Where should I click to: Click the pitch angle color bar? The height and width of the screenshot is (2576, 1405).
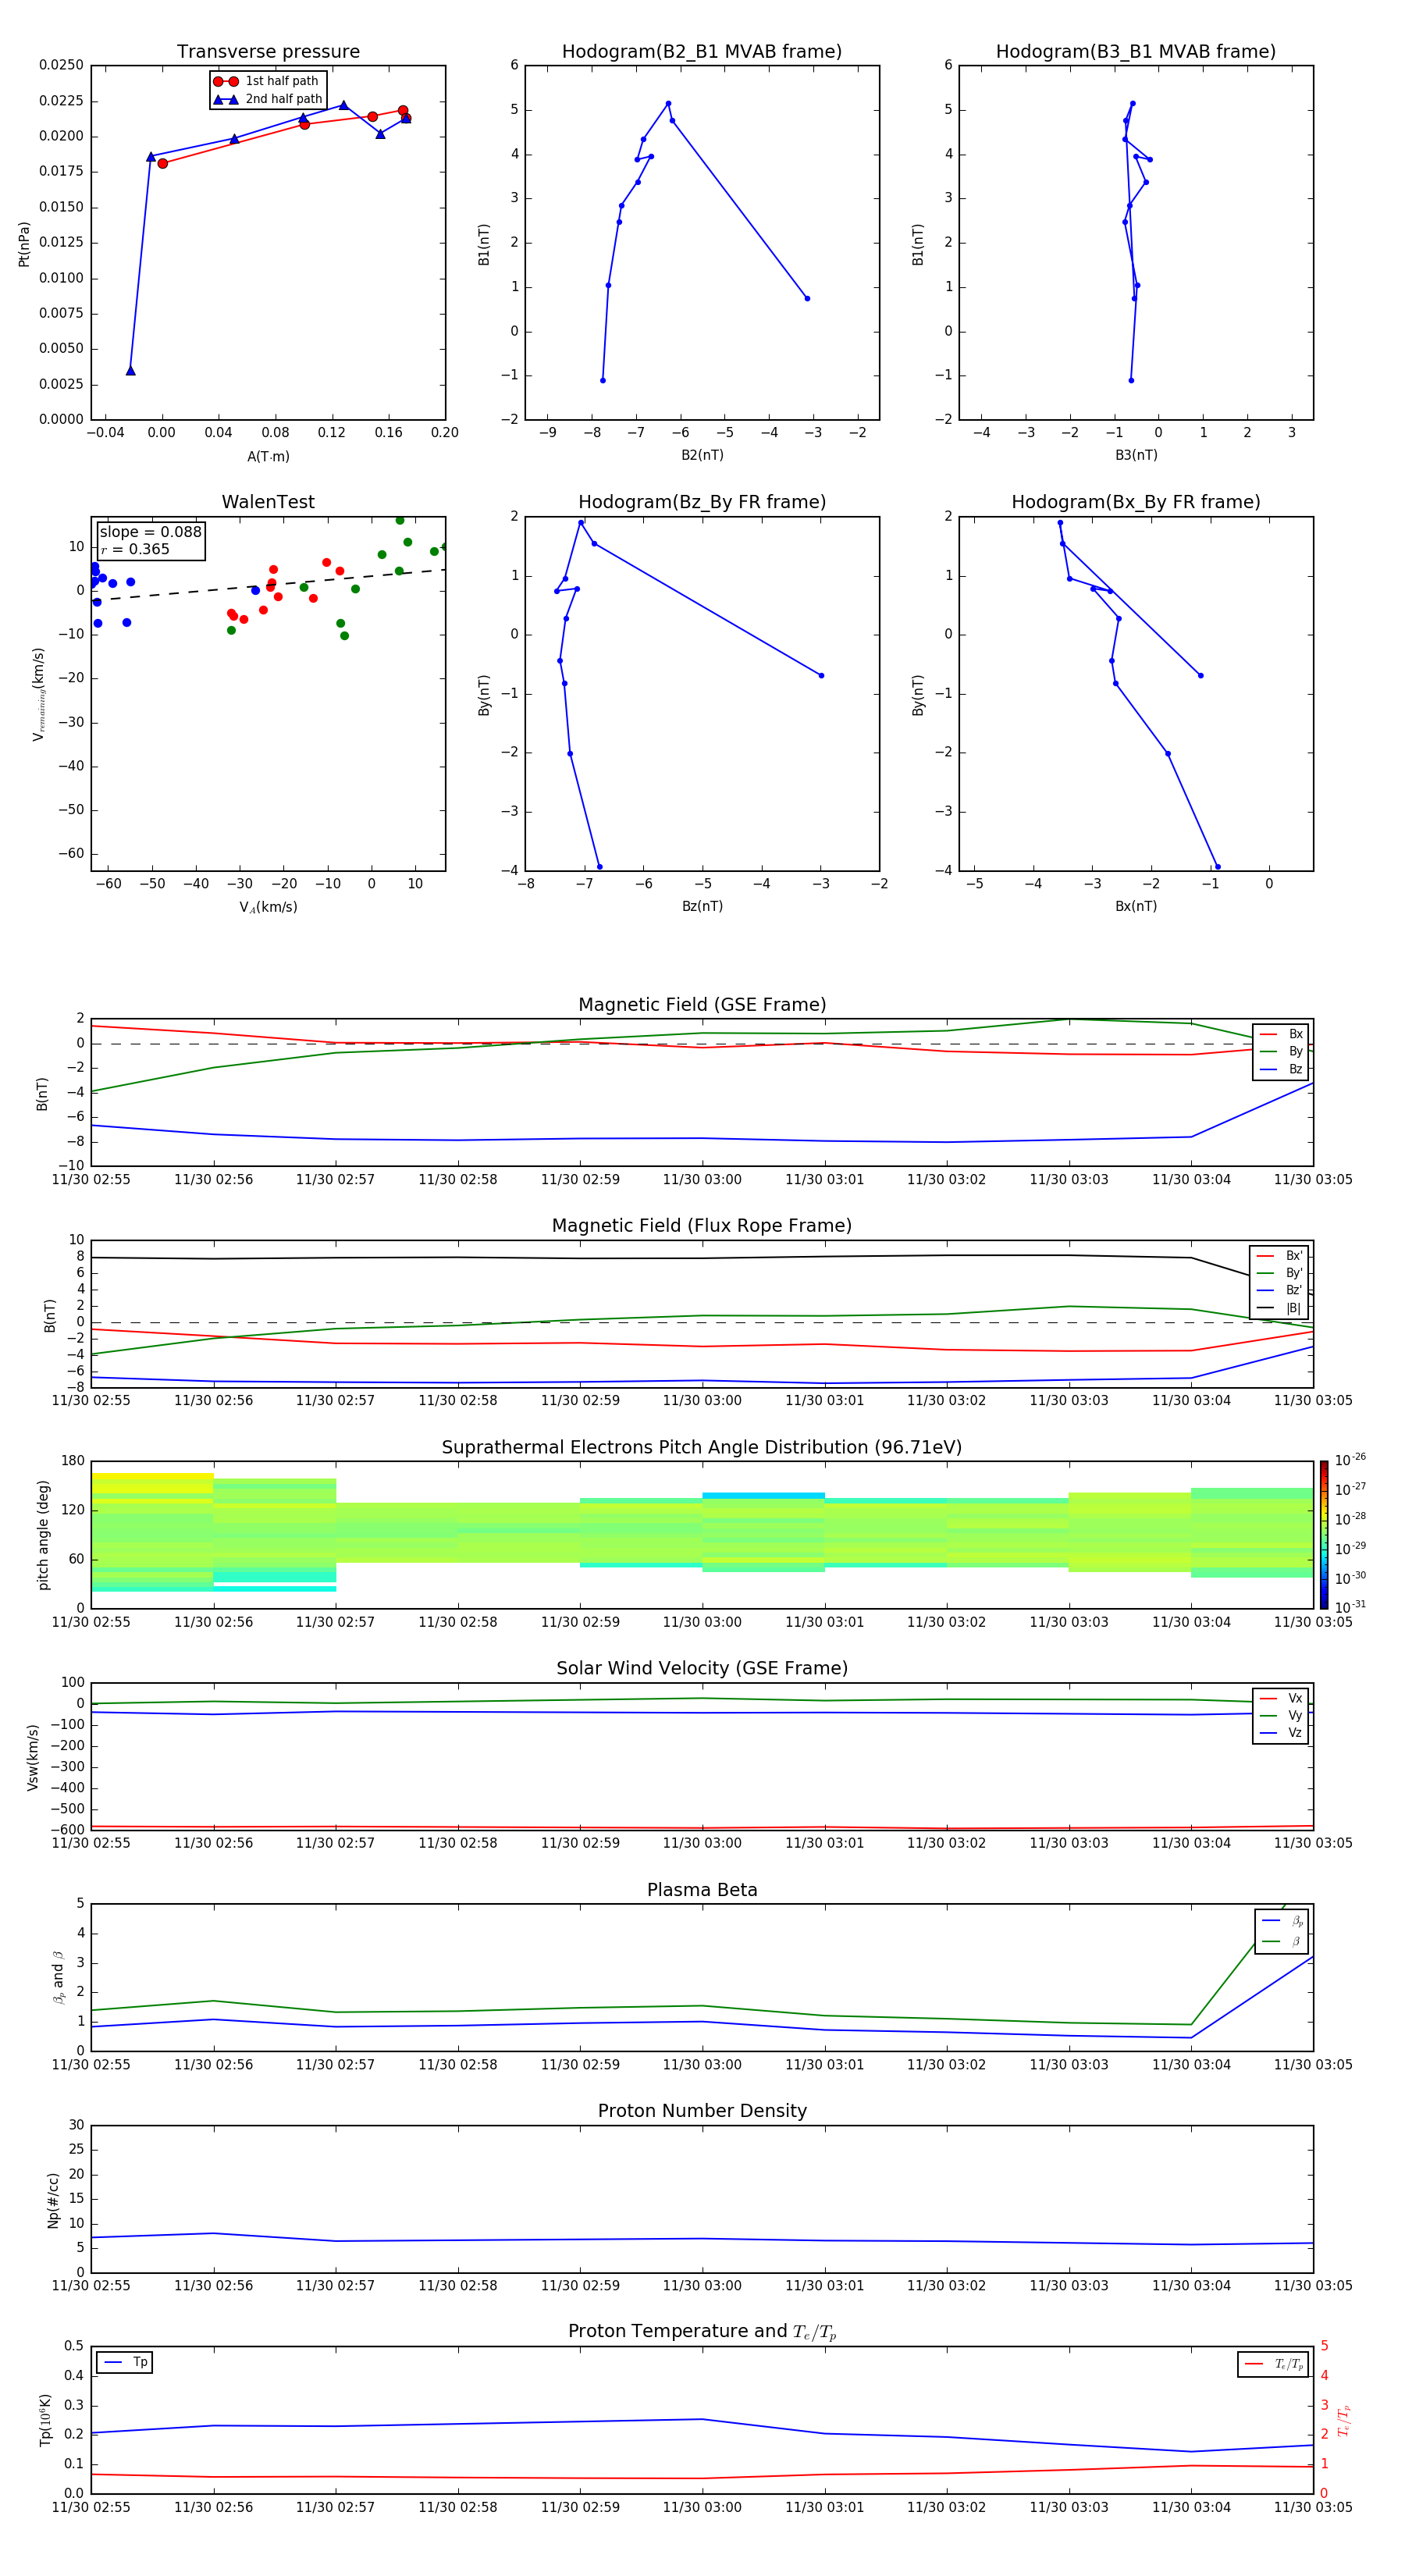[x=1323, y=1534]
